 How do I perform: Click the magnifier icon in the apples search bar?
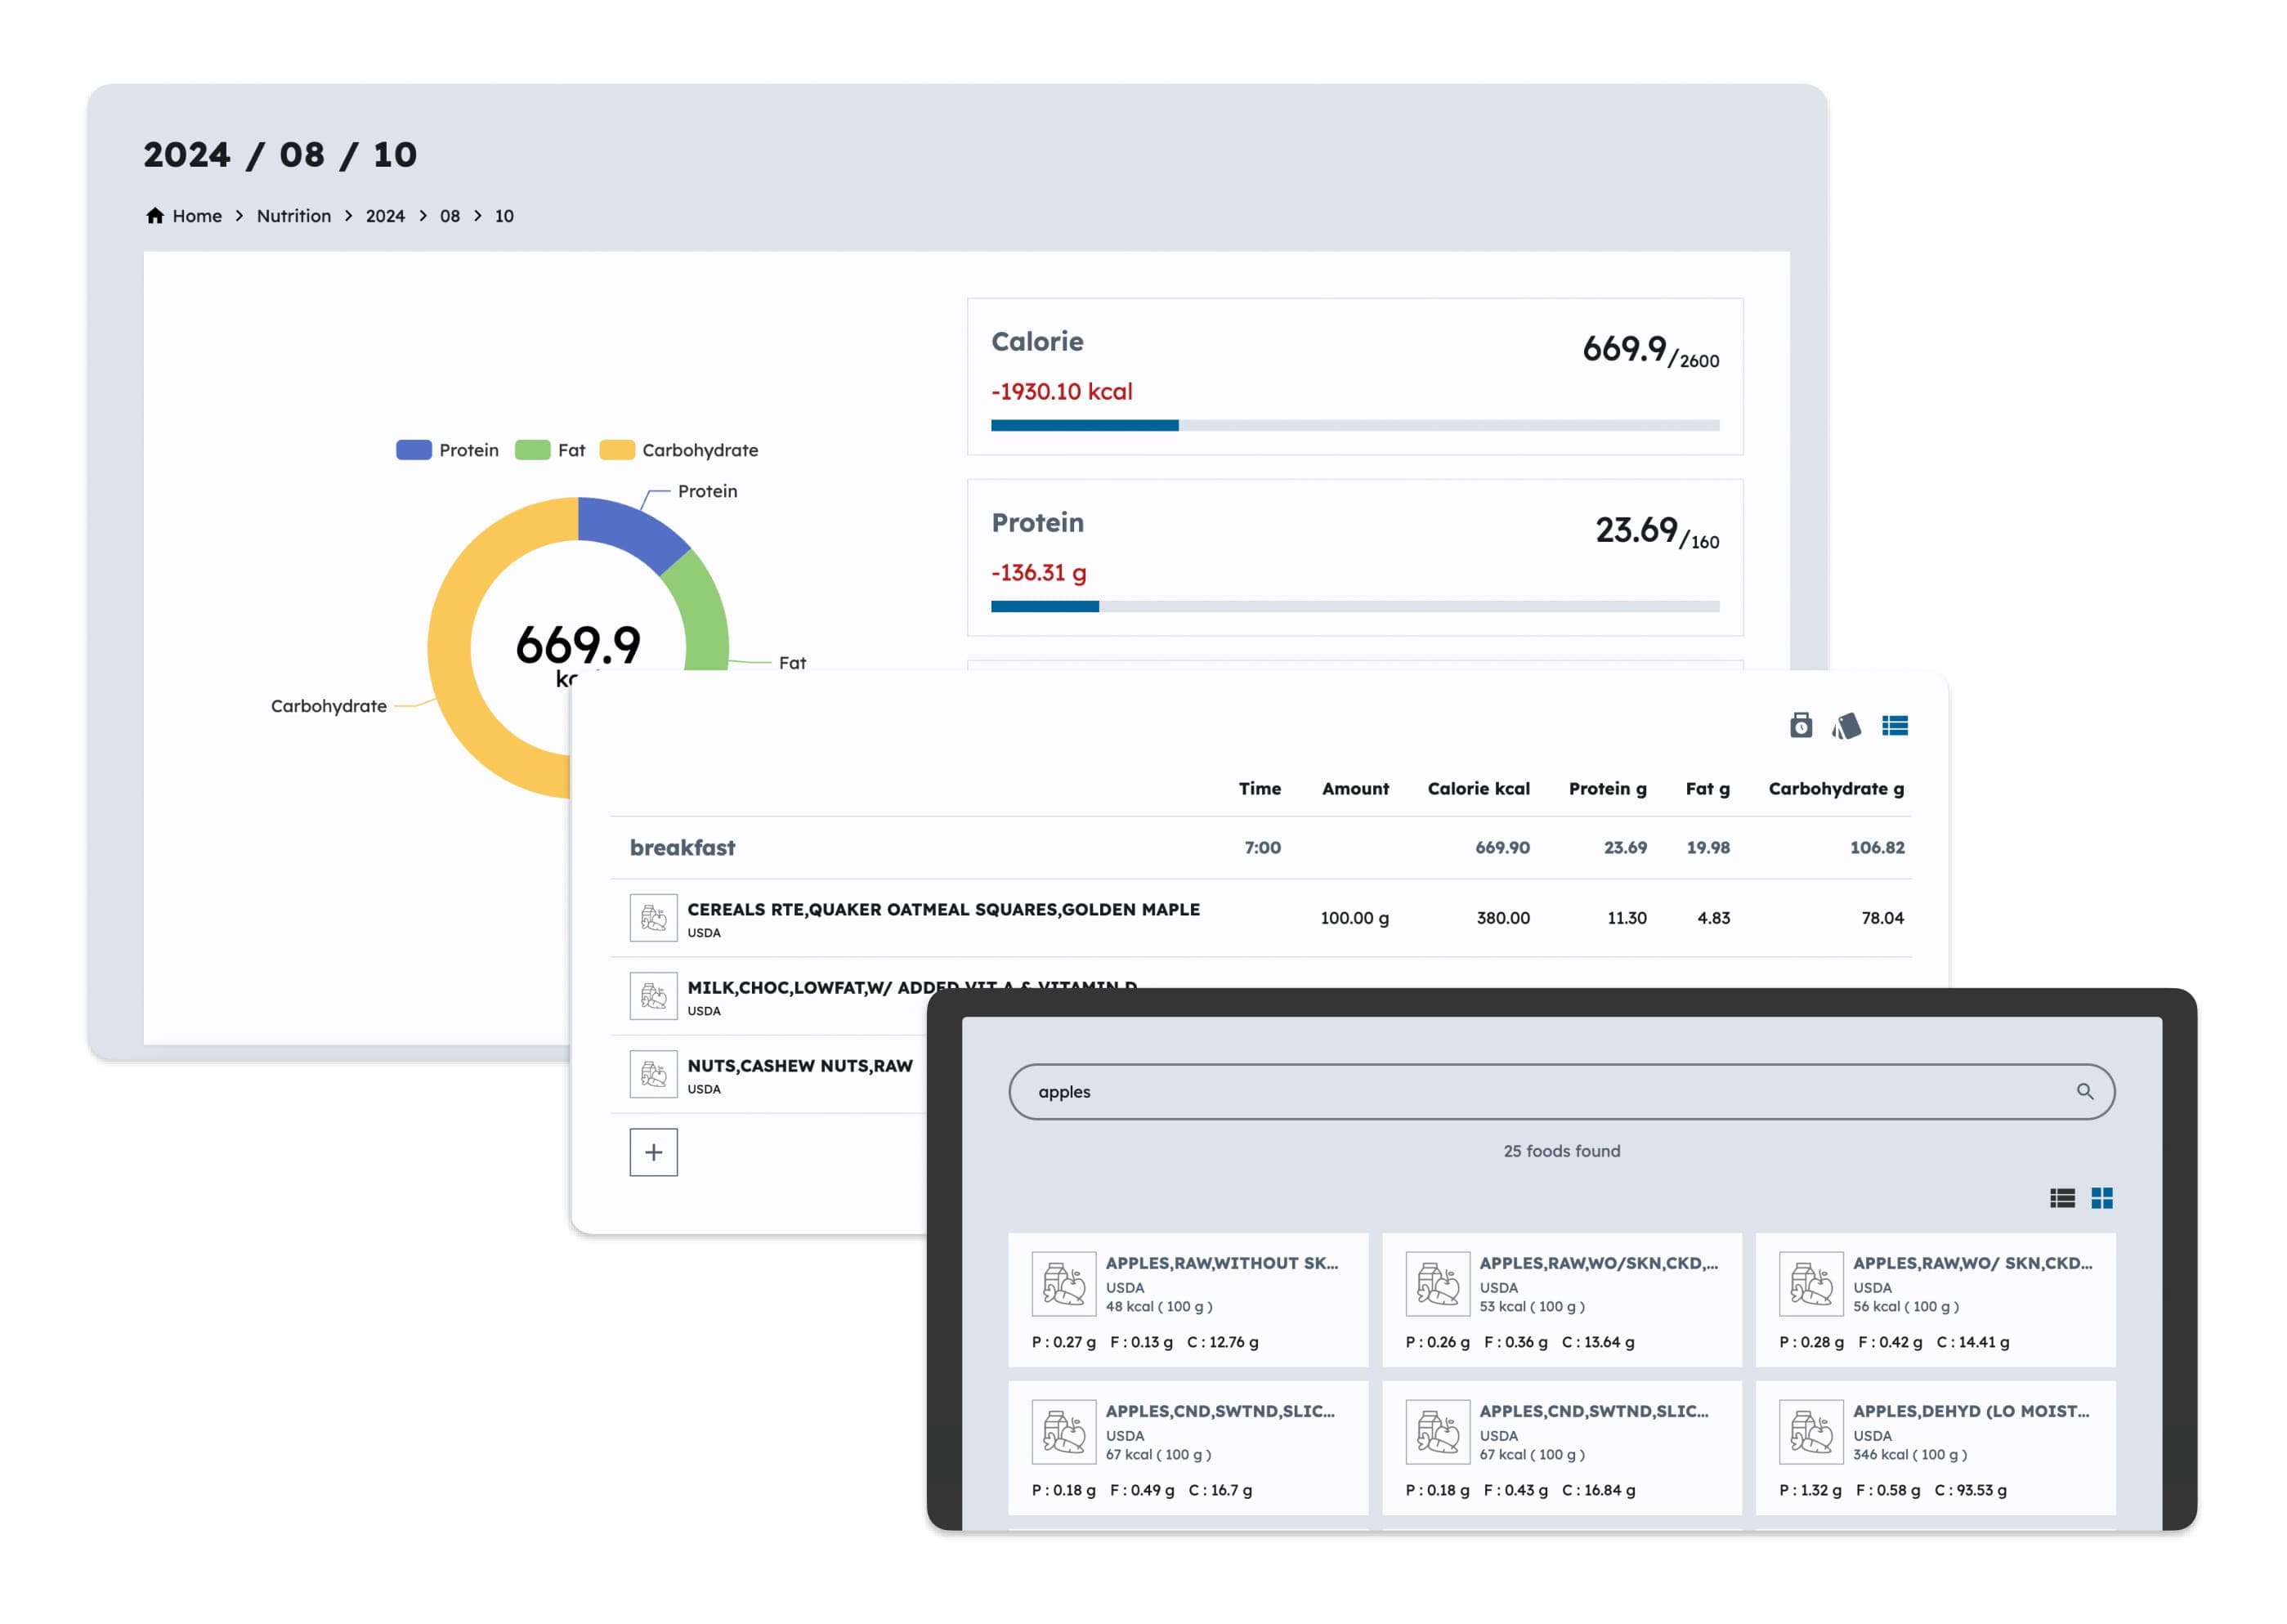tap(2084, 1091)
